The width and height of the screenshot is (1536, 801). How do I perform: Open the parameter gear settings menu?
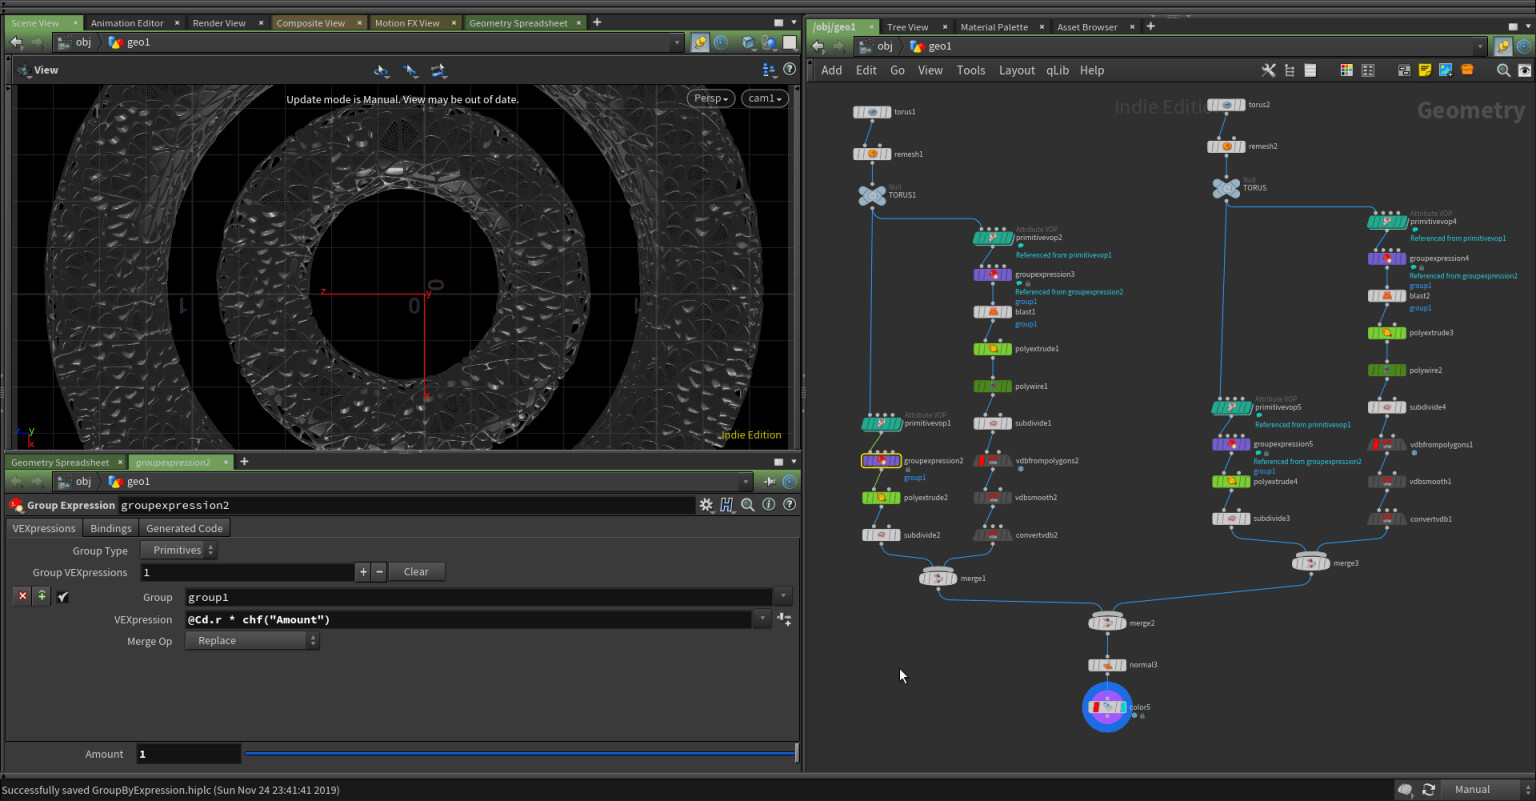pos(706,505)
